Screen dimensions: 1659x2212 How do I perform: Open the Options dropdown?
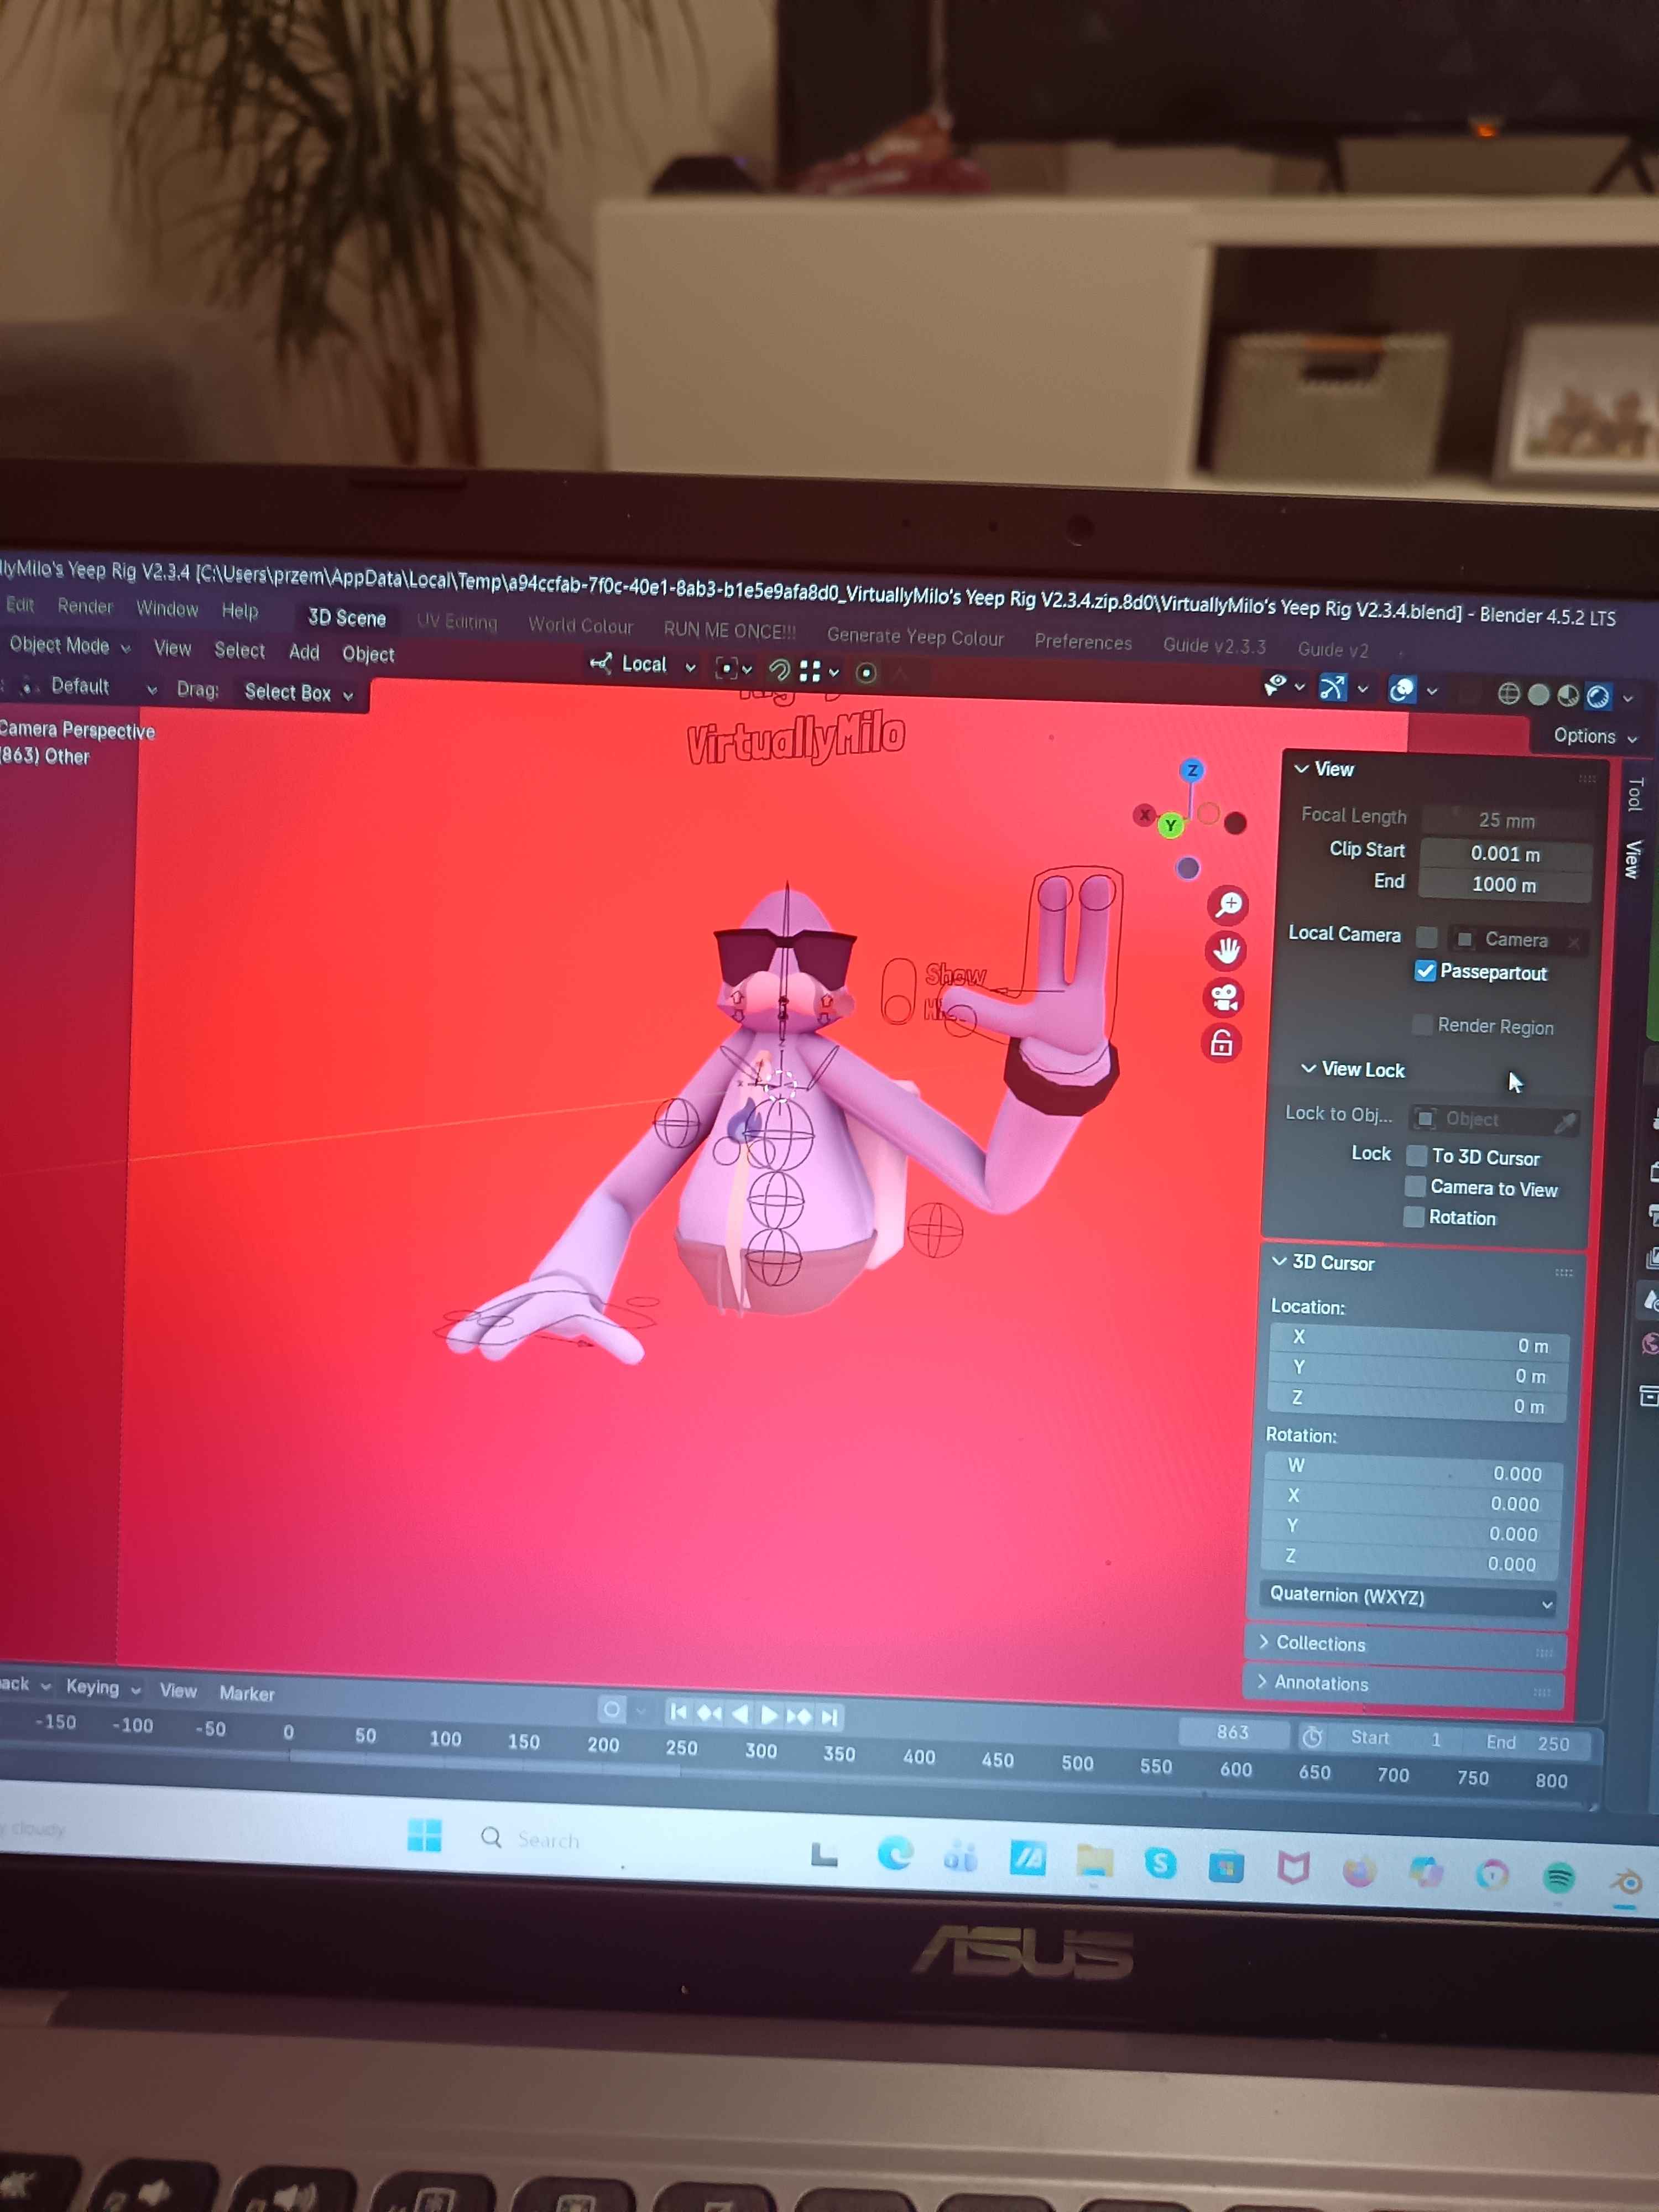[x=1595, y=736]
